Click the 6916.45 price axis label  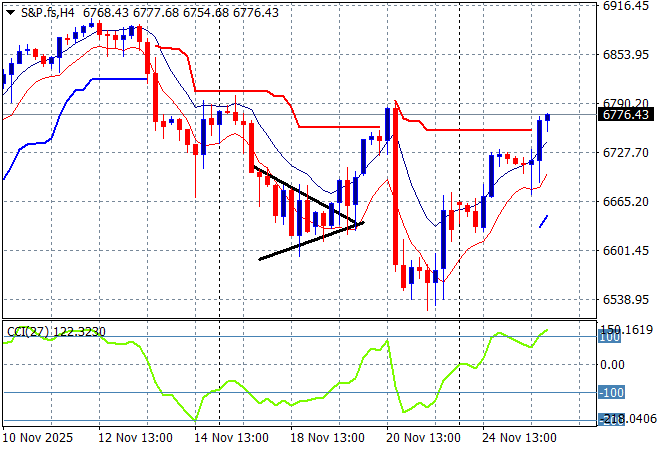[x=626, y=6]
